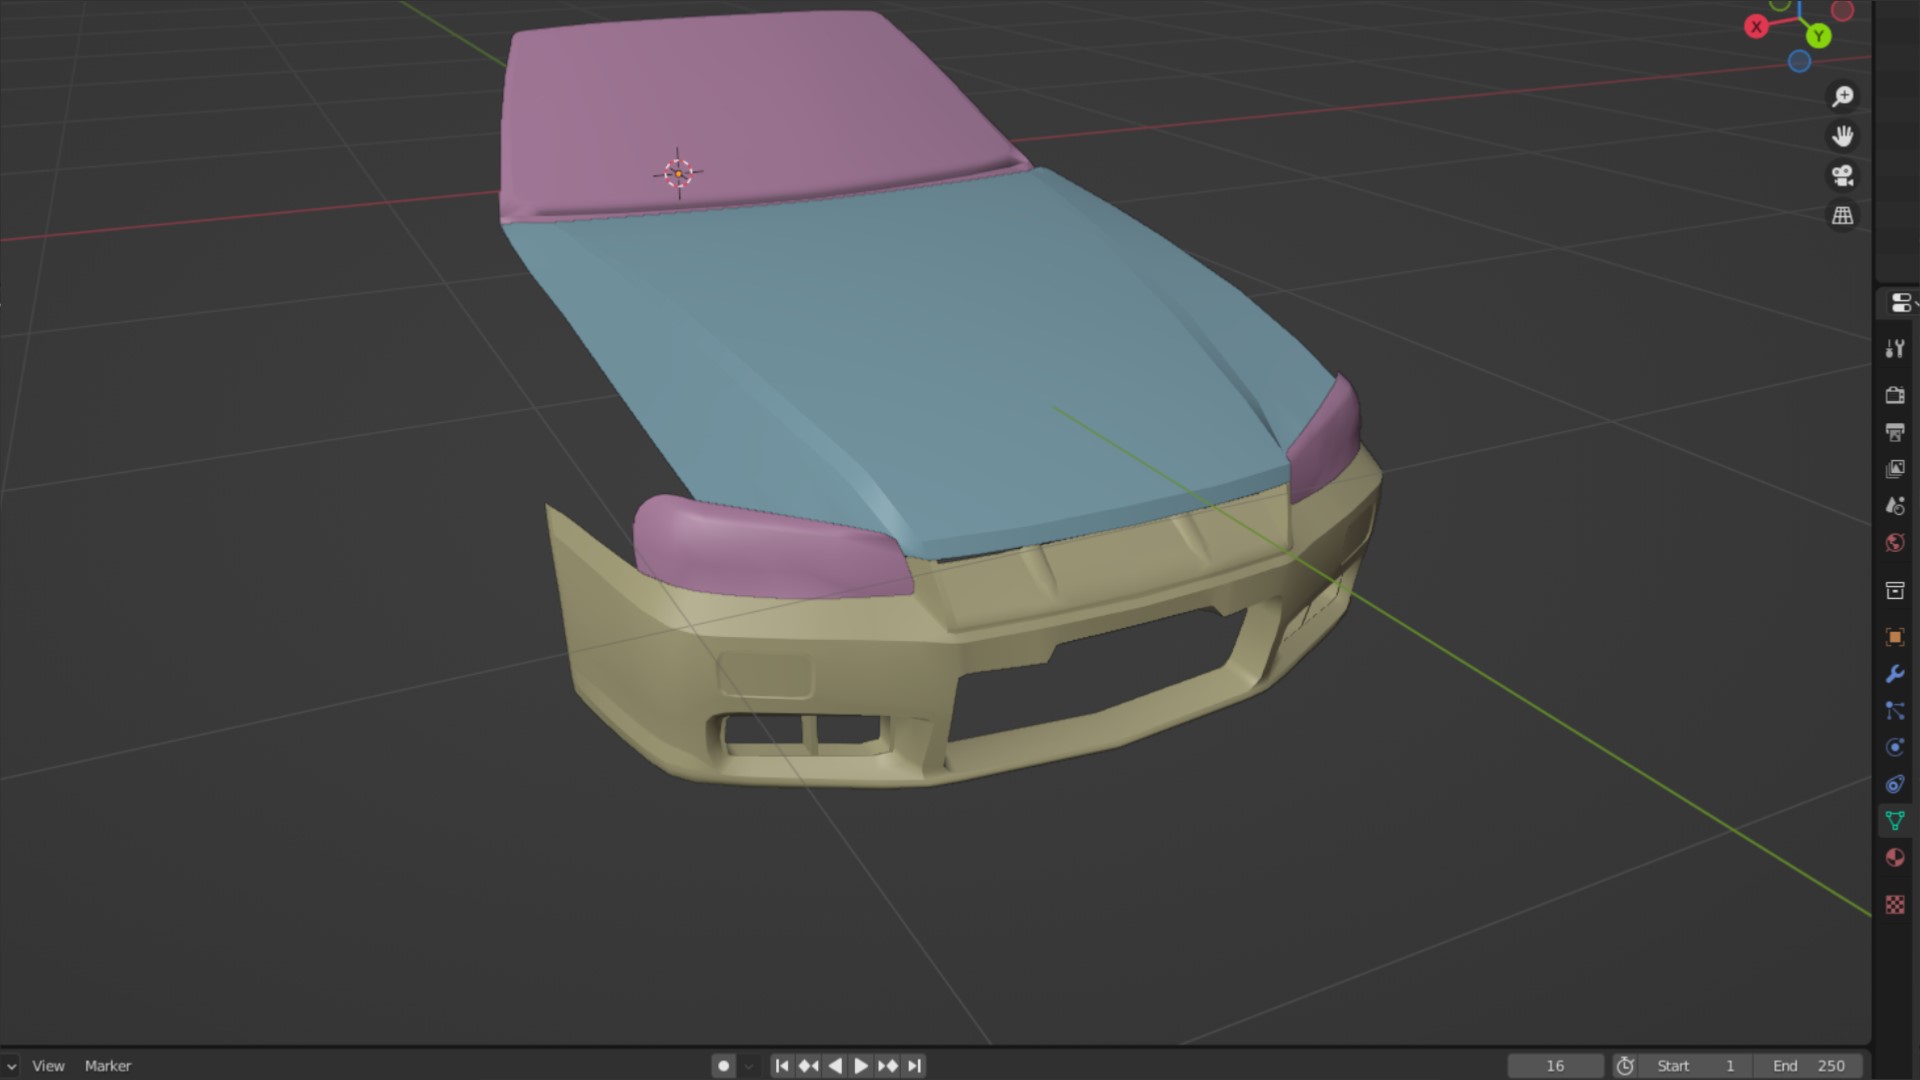
Task: Open the Modifier properties wrench tab
Action: 1894,674
